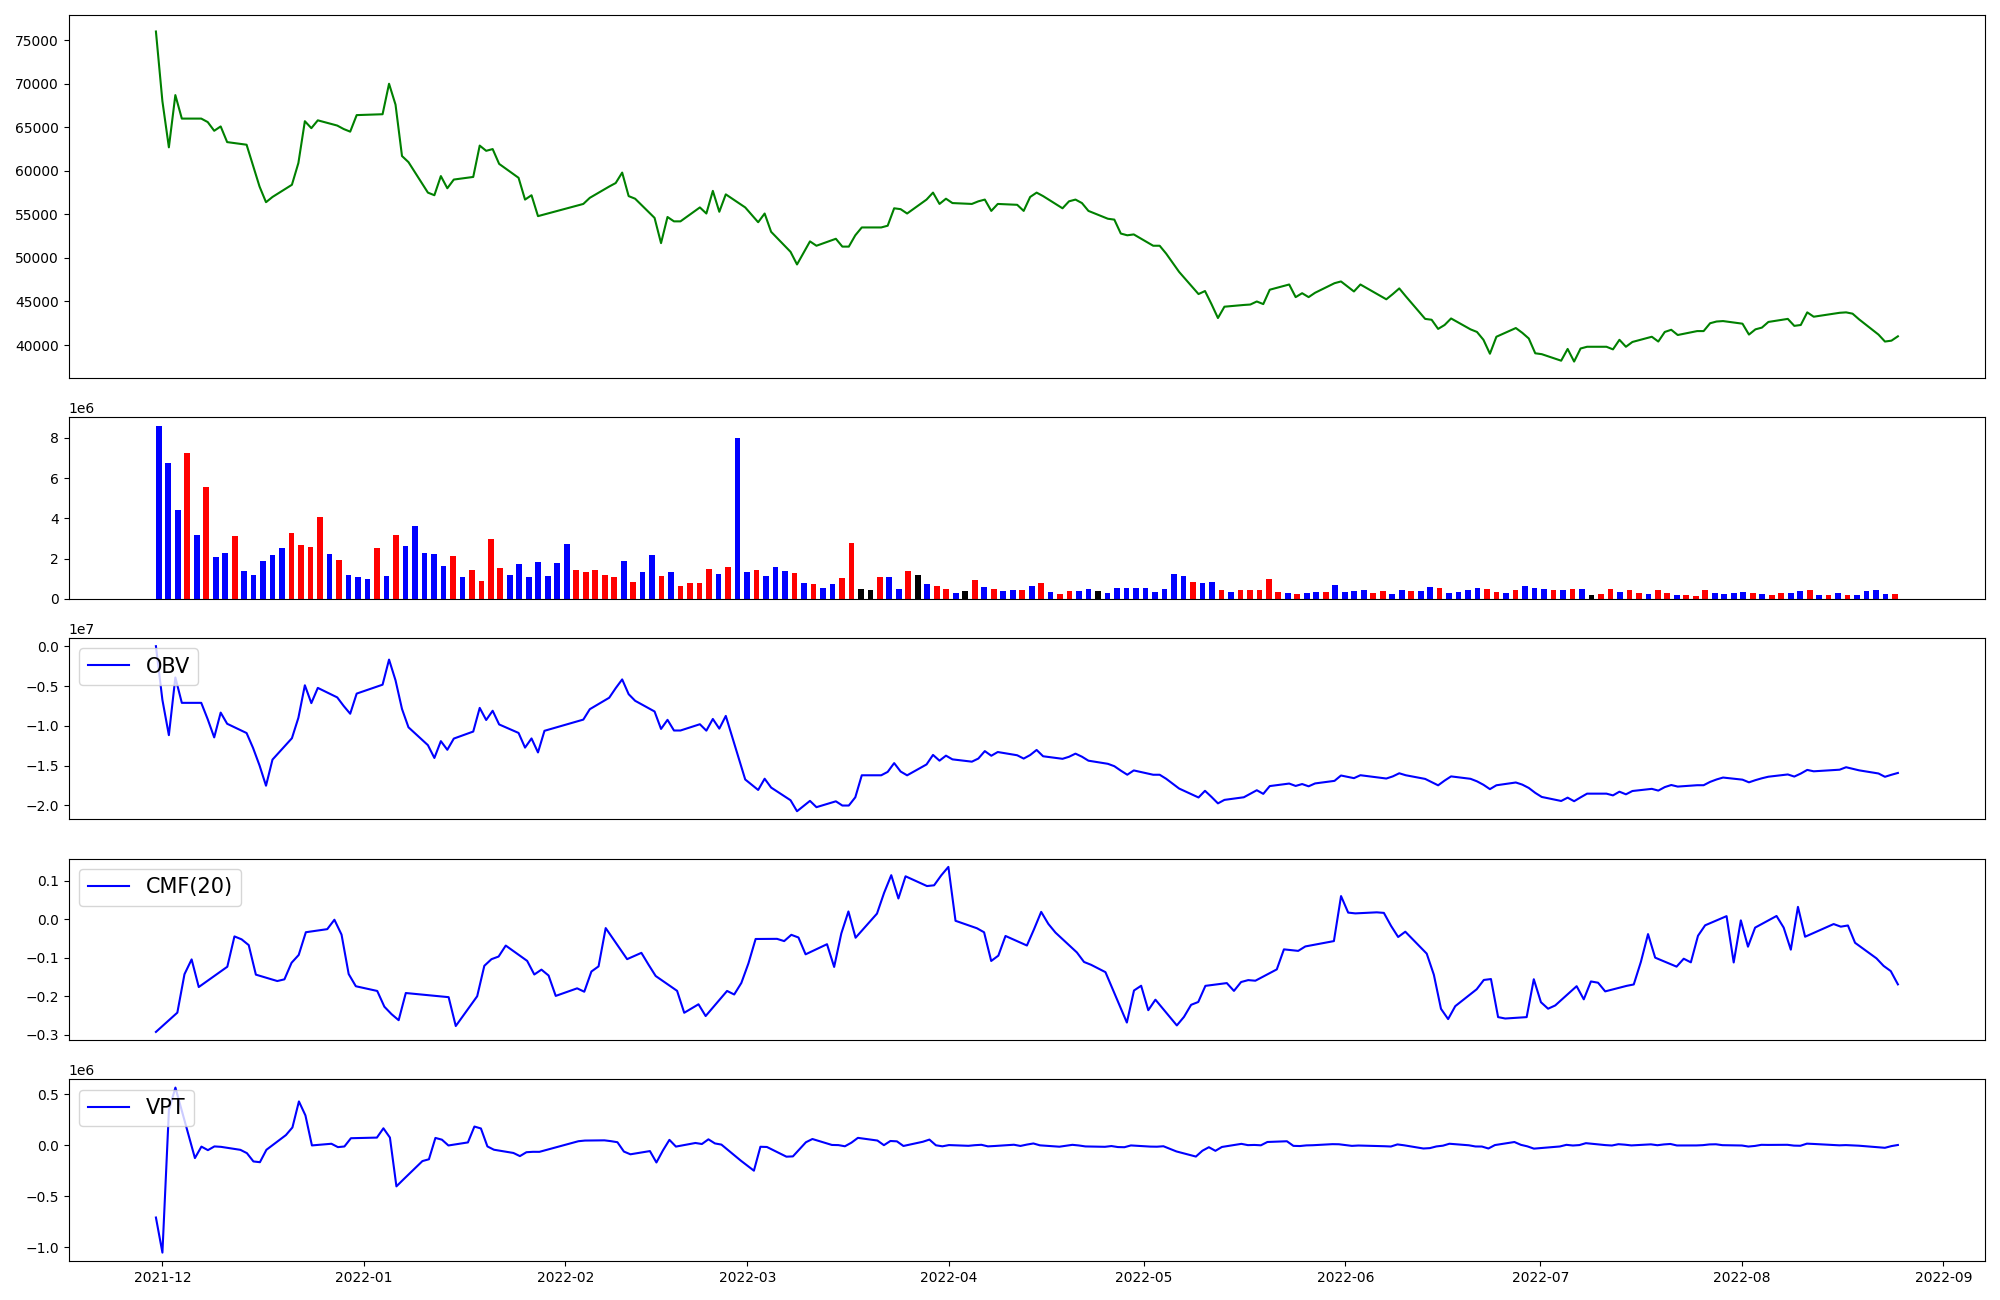2000x1300 pixels.
Task: Click the 2022-09 x-axis date label
Action: pyautogui.click(x=1944, y=1277)
